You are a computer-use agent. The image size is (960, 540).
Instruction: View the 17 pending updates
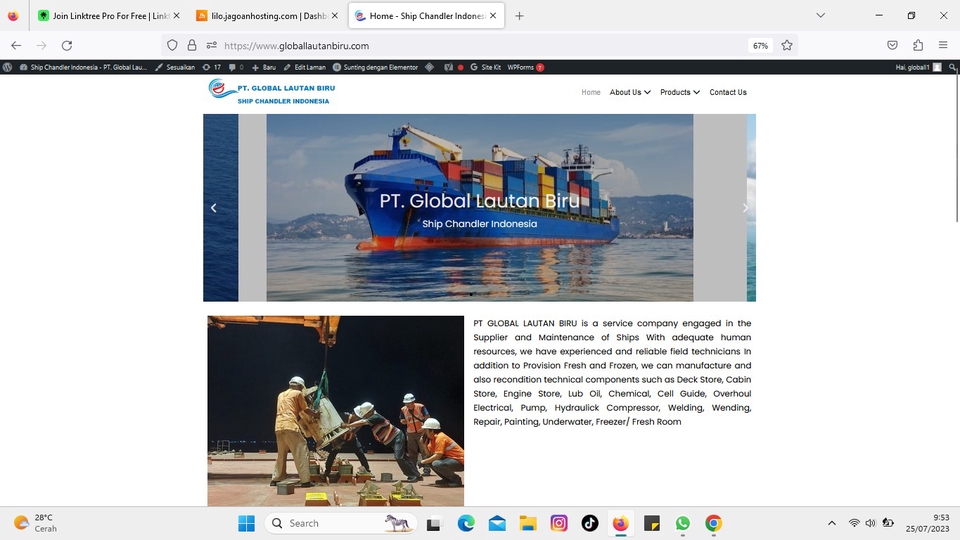[212, 67]
